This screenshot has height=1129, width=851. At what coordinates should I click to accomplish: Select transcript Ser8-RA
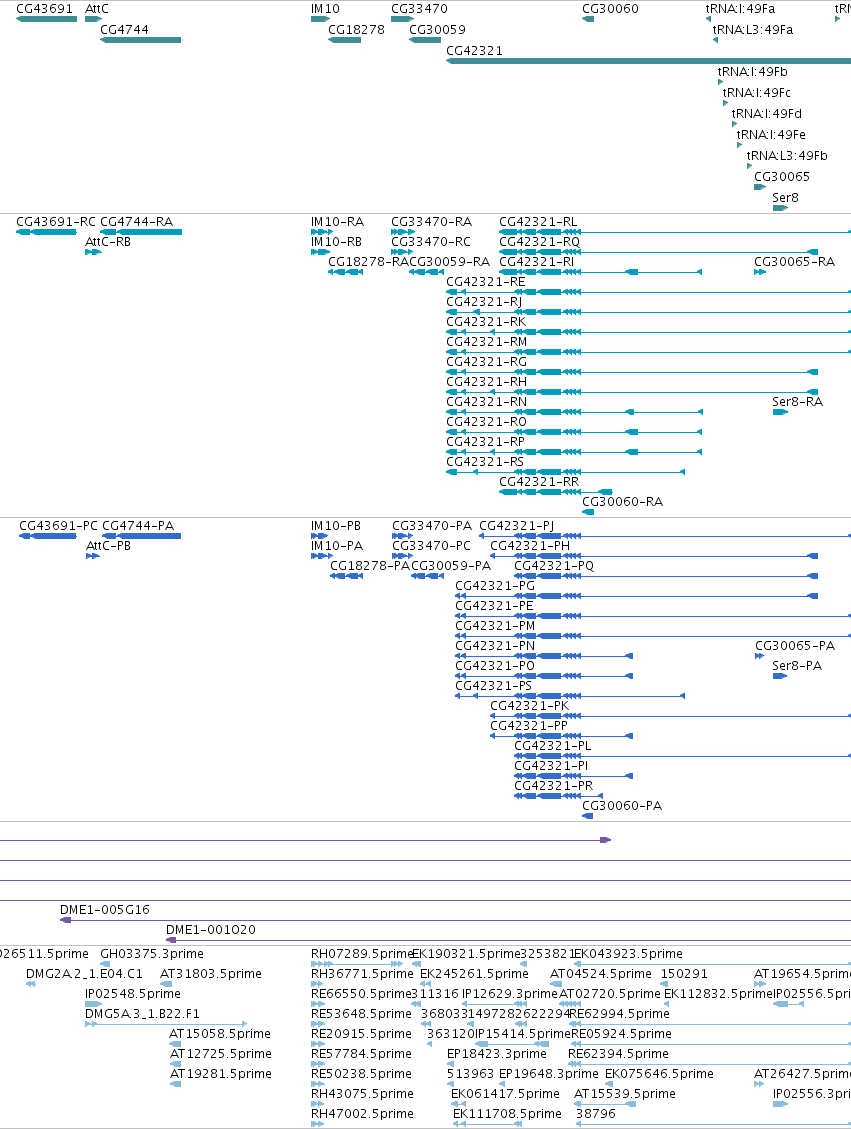tap(780, 412)
